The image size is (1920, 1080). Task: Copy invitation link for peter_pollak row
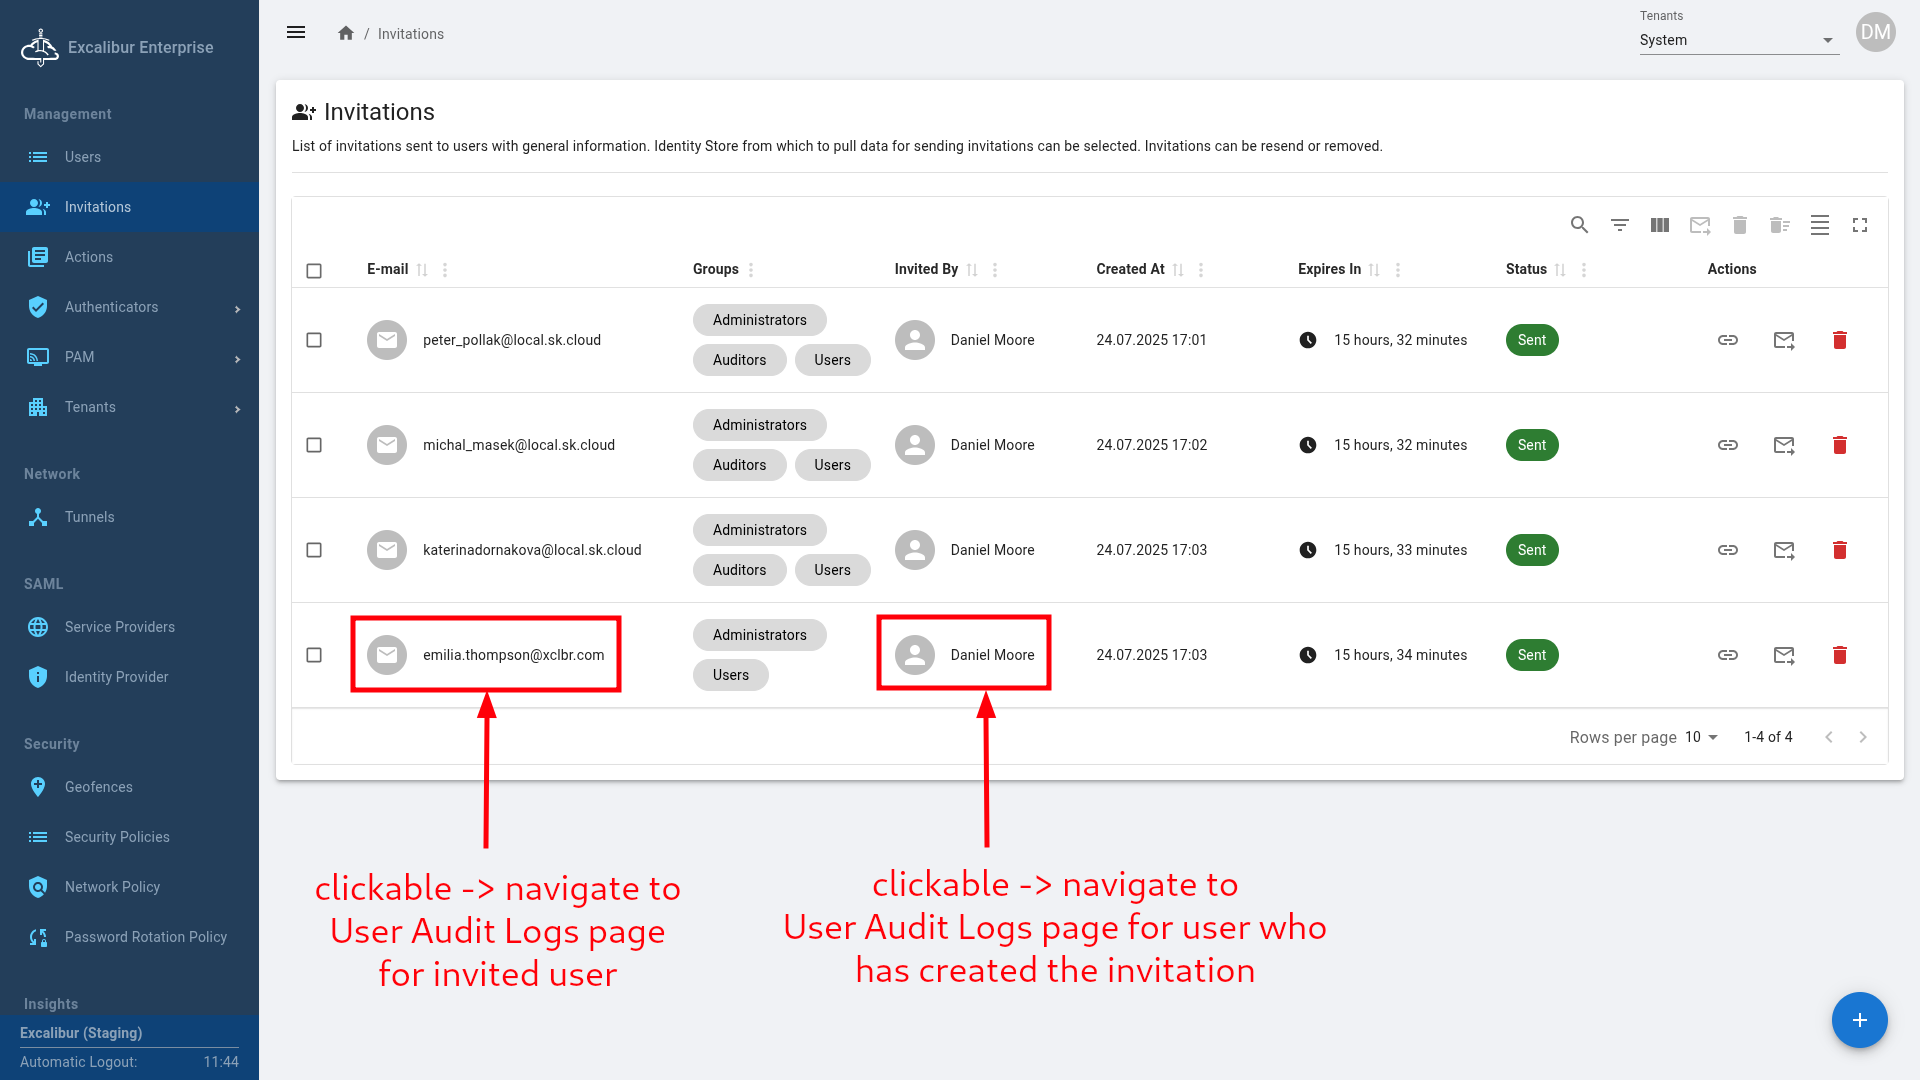point(1727,340)
